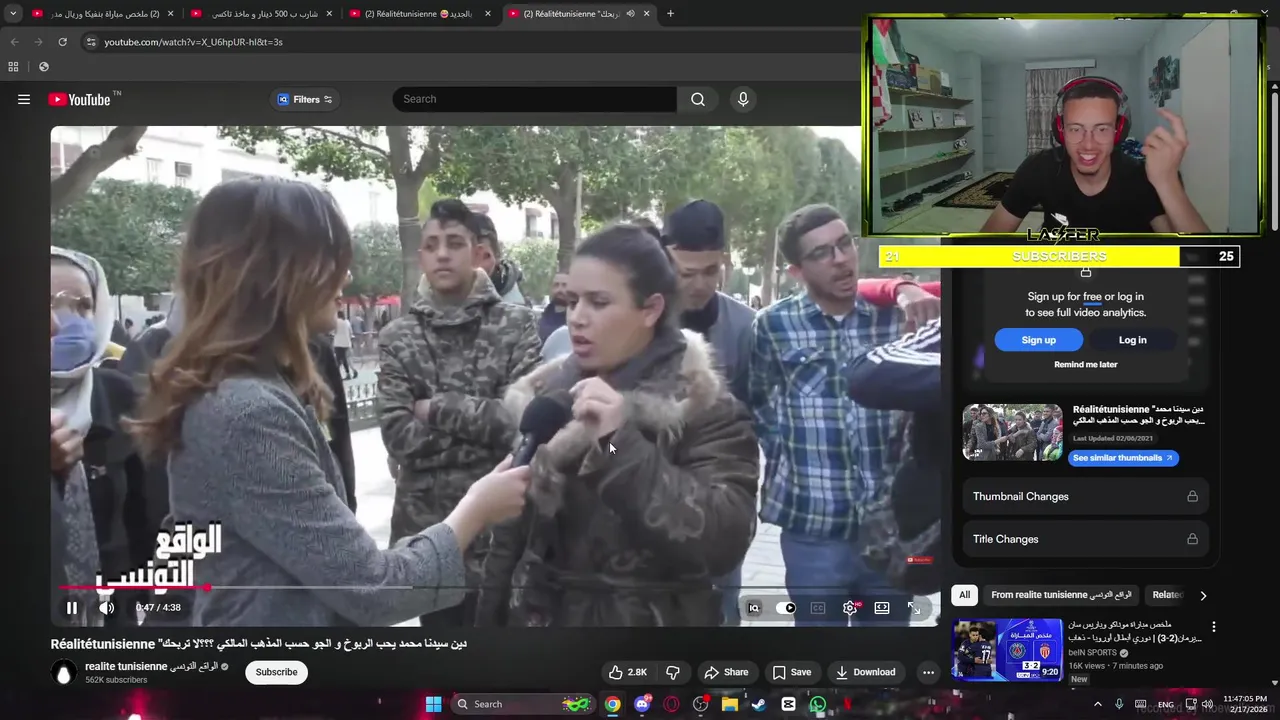Open the YouTube hamburger guide menu
The height and width of the screenshot is (720, 1280).
[24, 99]
